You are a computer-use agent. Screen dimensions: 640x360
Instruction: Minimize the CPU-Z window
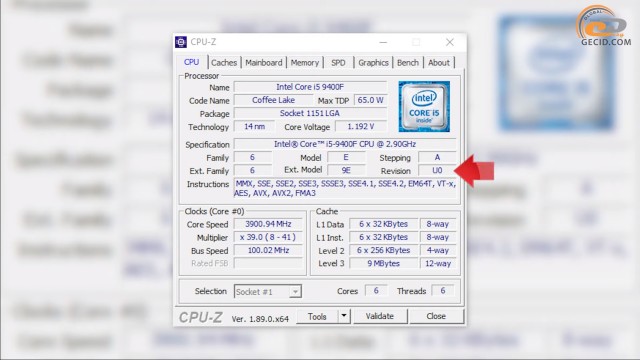[383, 42]
